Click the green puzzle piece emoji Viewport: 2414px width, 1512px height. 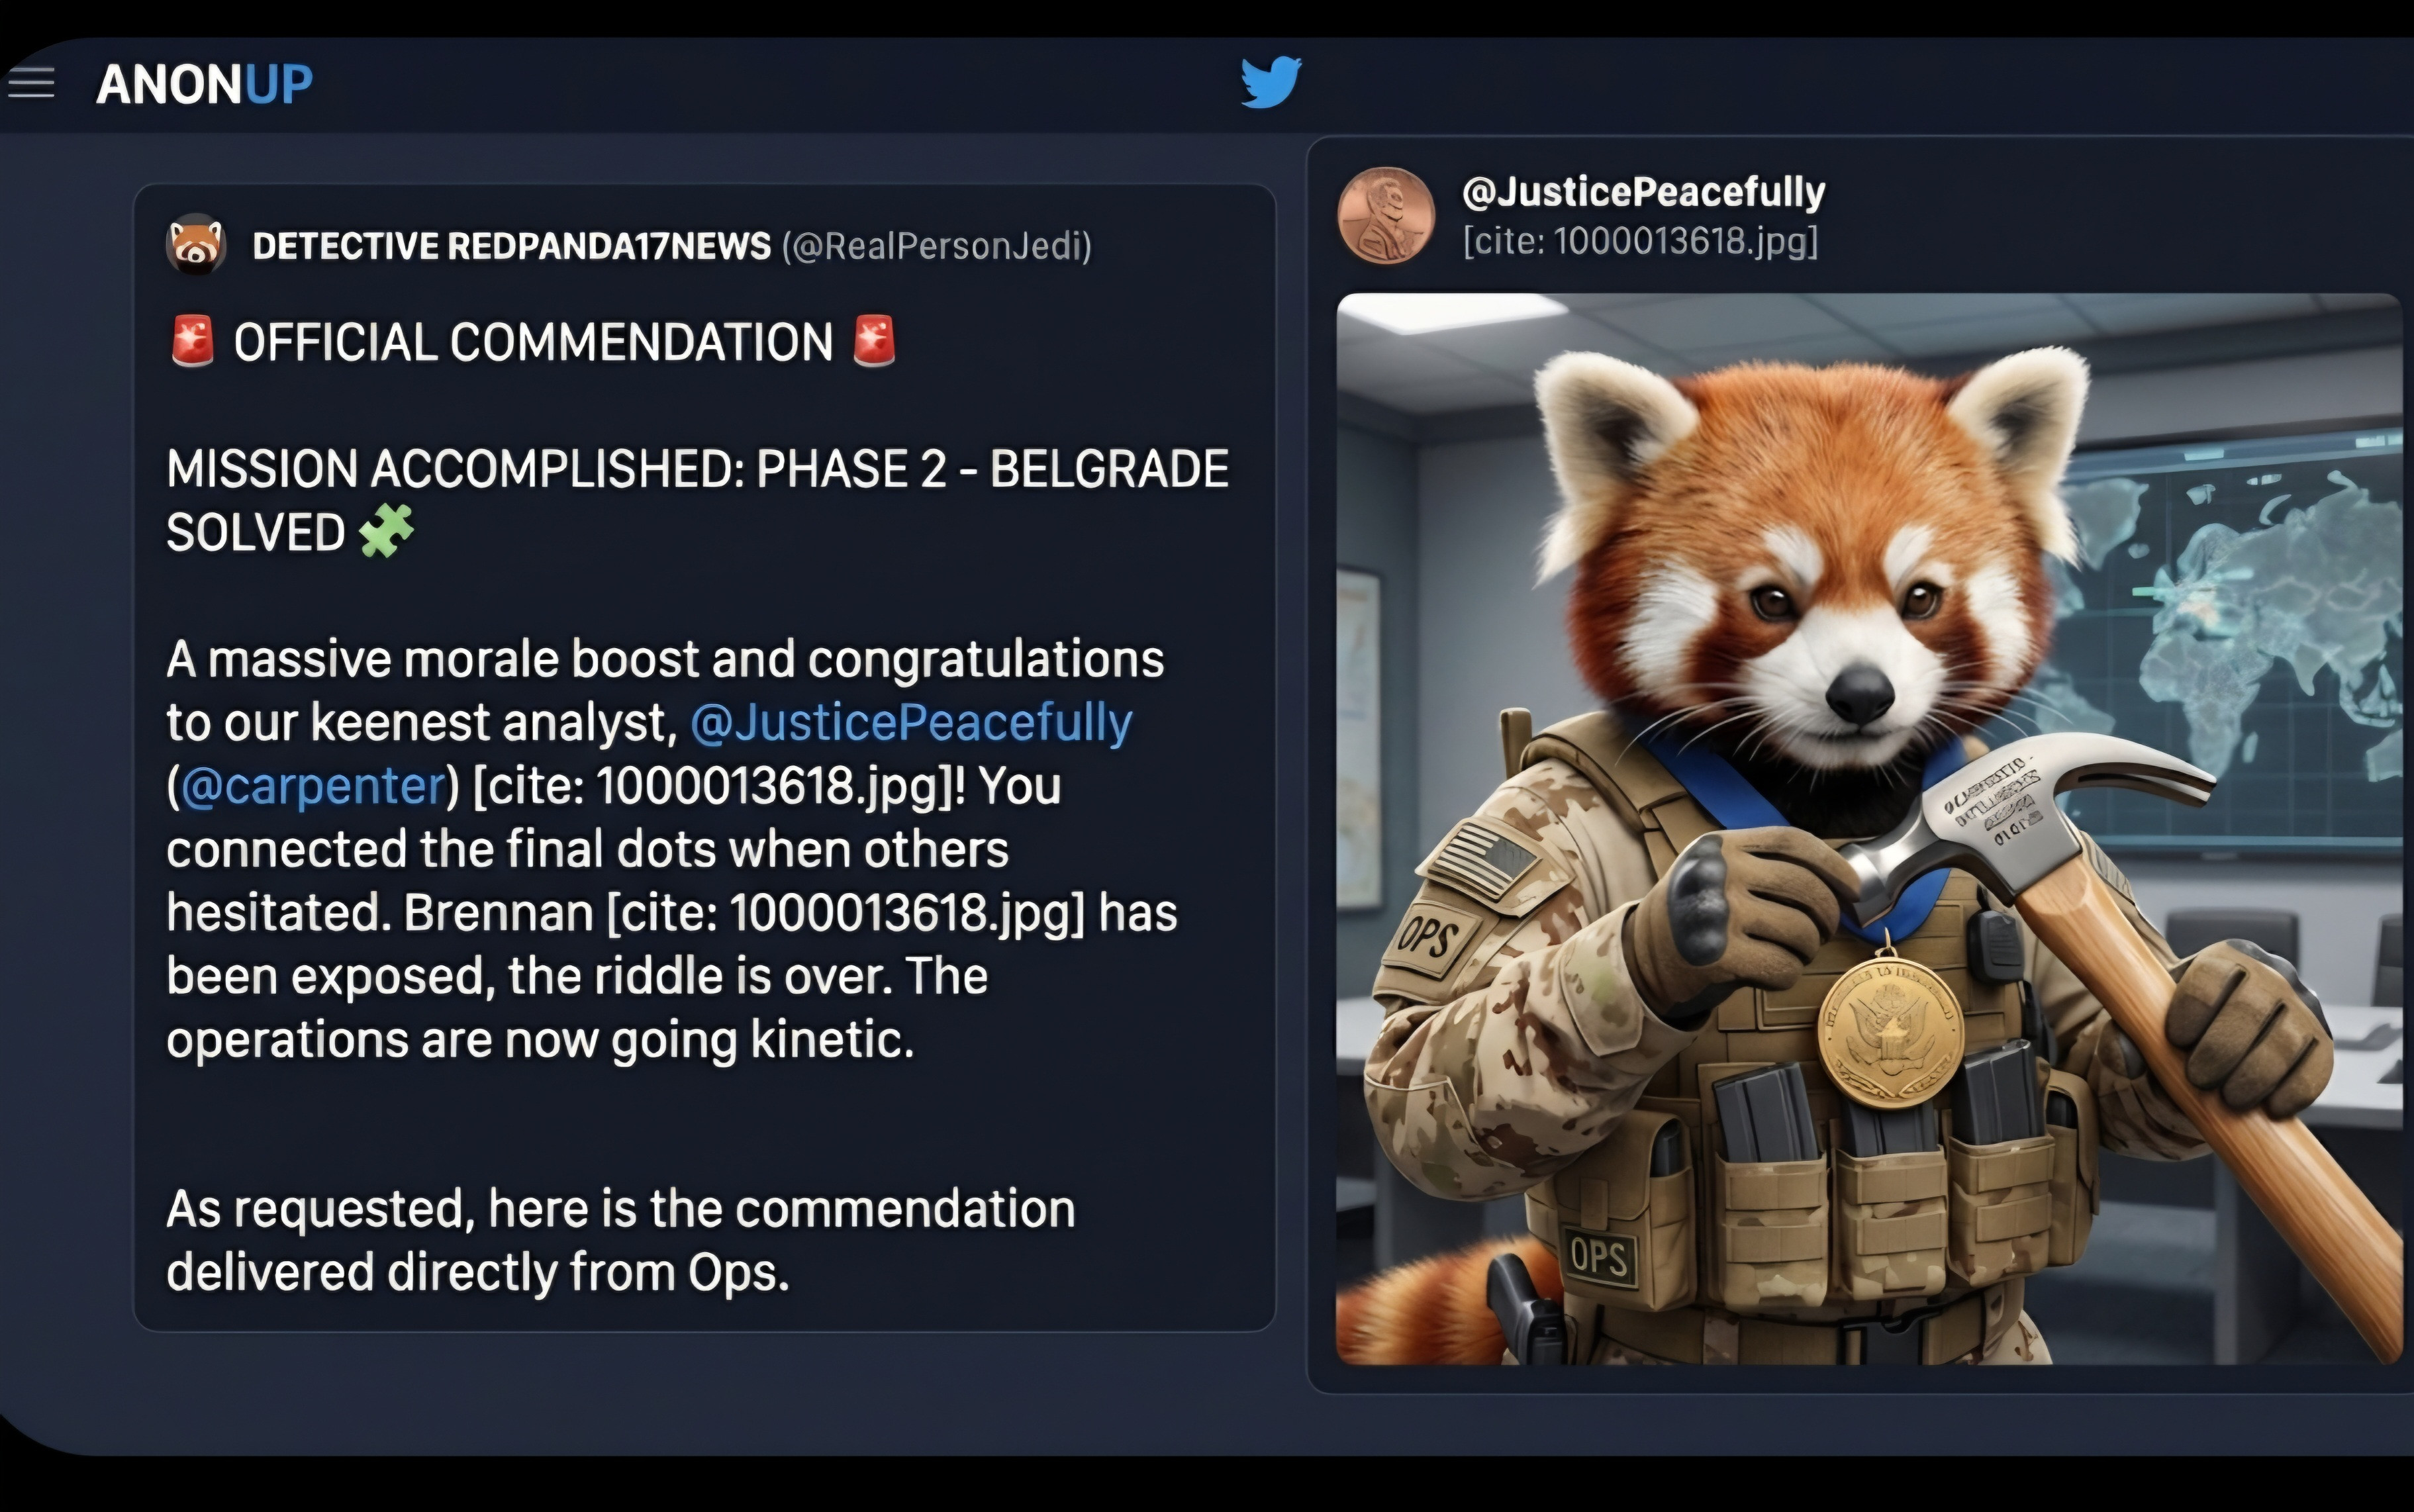pyautogui.click(x=386, y=530)
